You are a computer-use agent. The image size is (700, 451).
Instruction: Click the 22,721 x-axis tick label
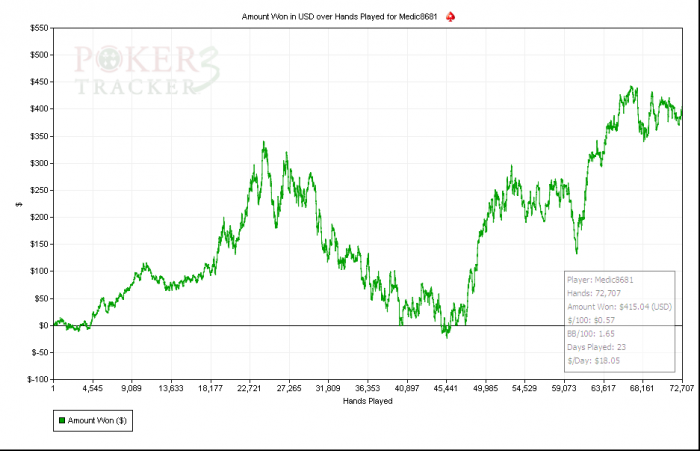(x=249, y=388)
